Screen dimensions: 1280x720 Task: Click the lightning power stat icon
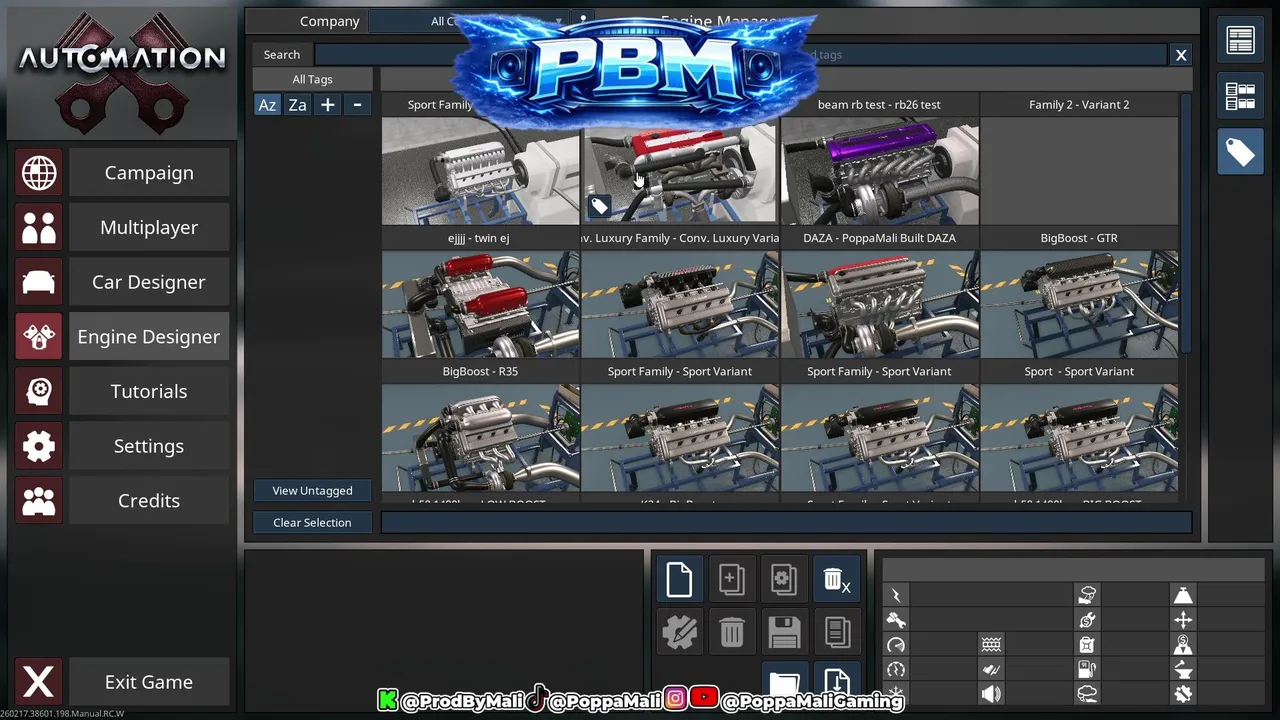point(896,596)
